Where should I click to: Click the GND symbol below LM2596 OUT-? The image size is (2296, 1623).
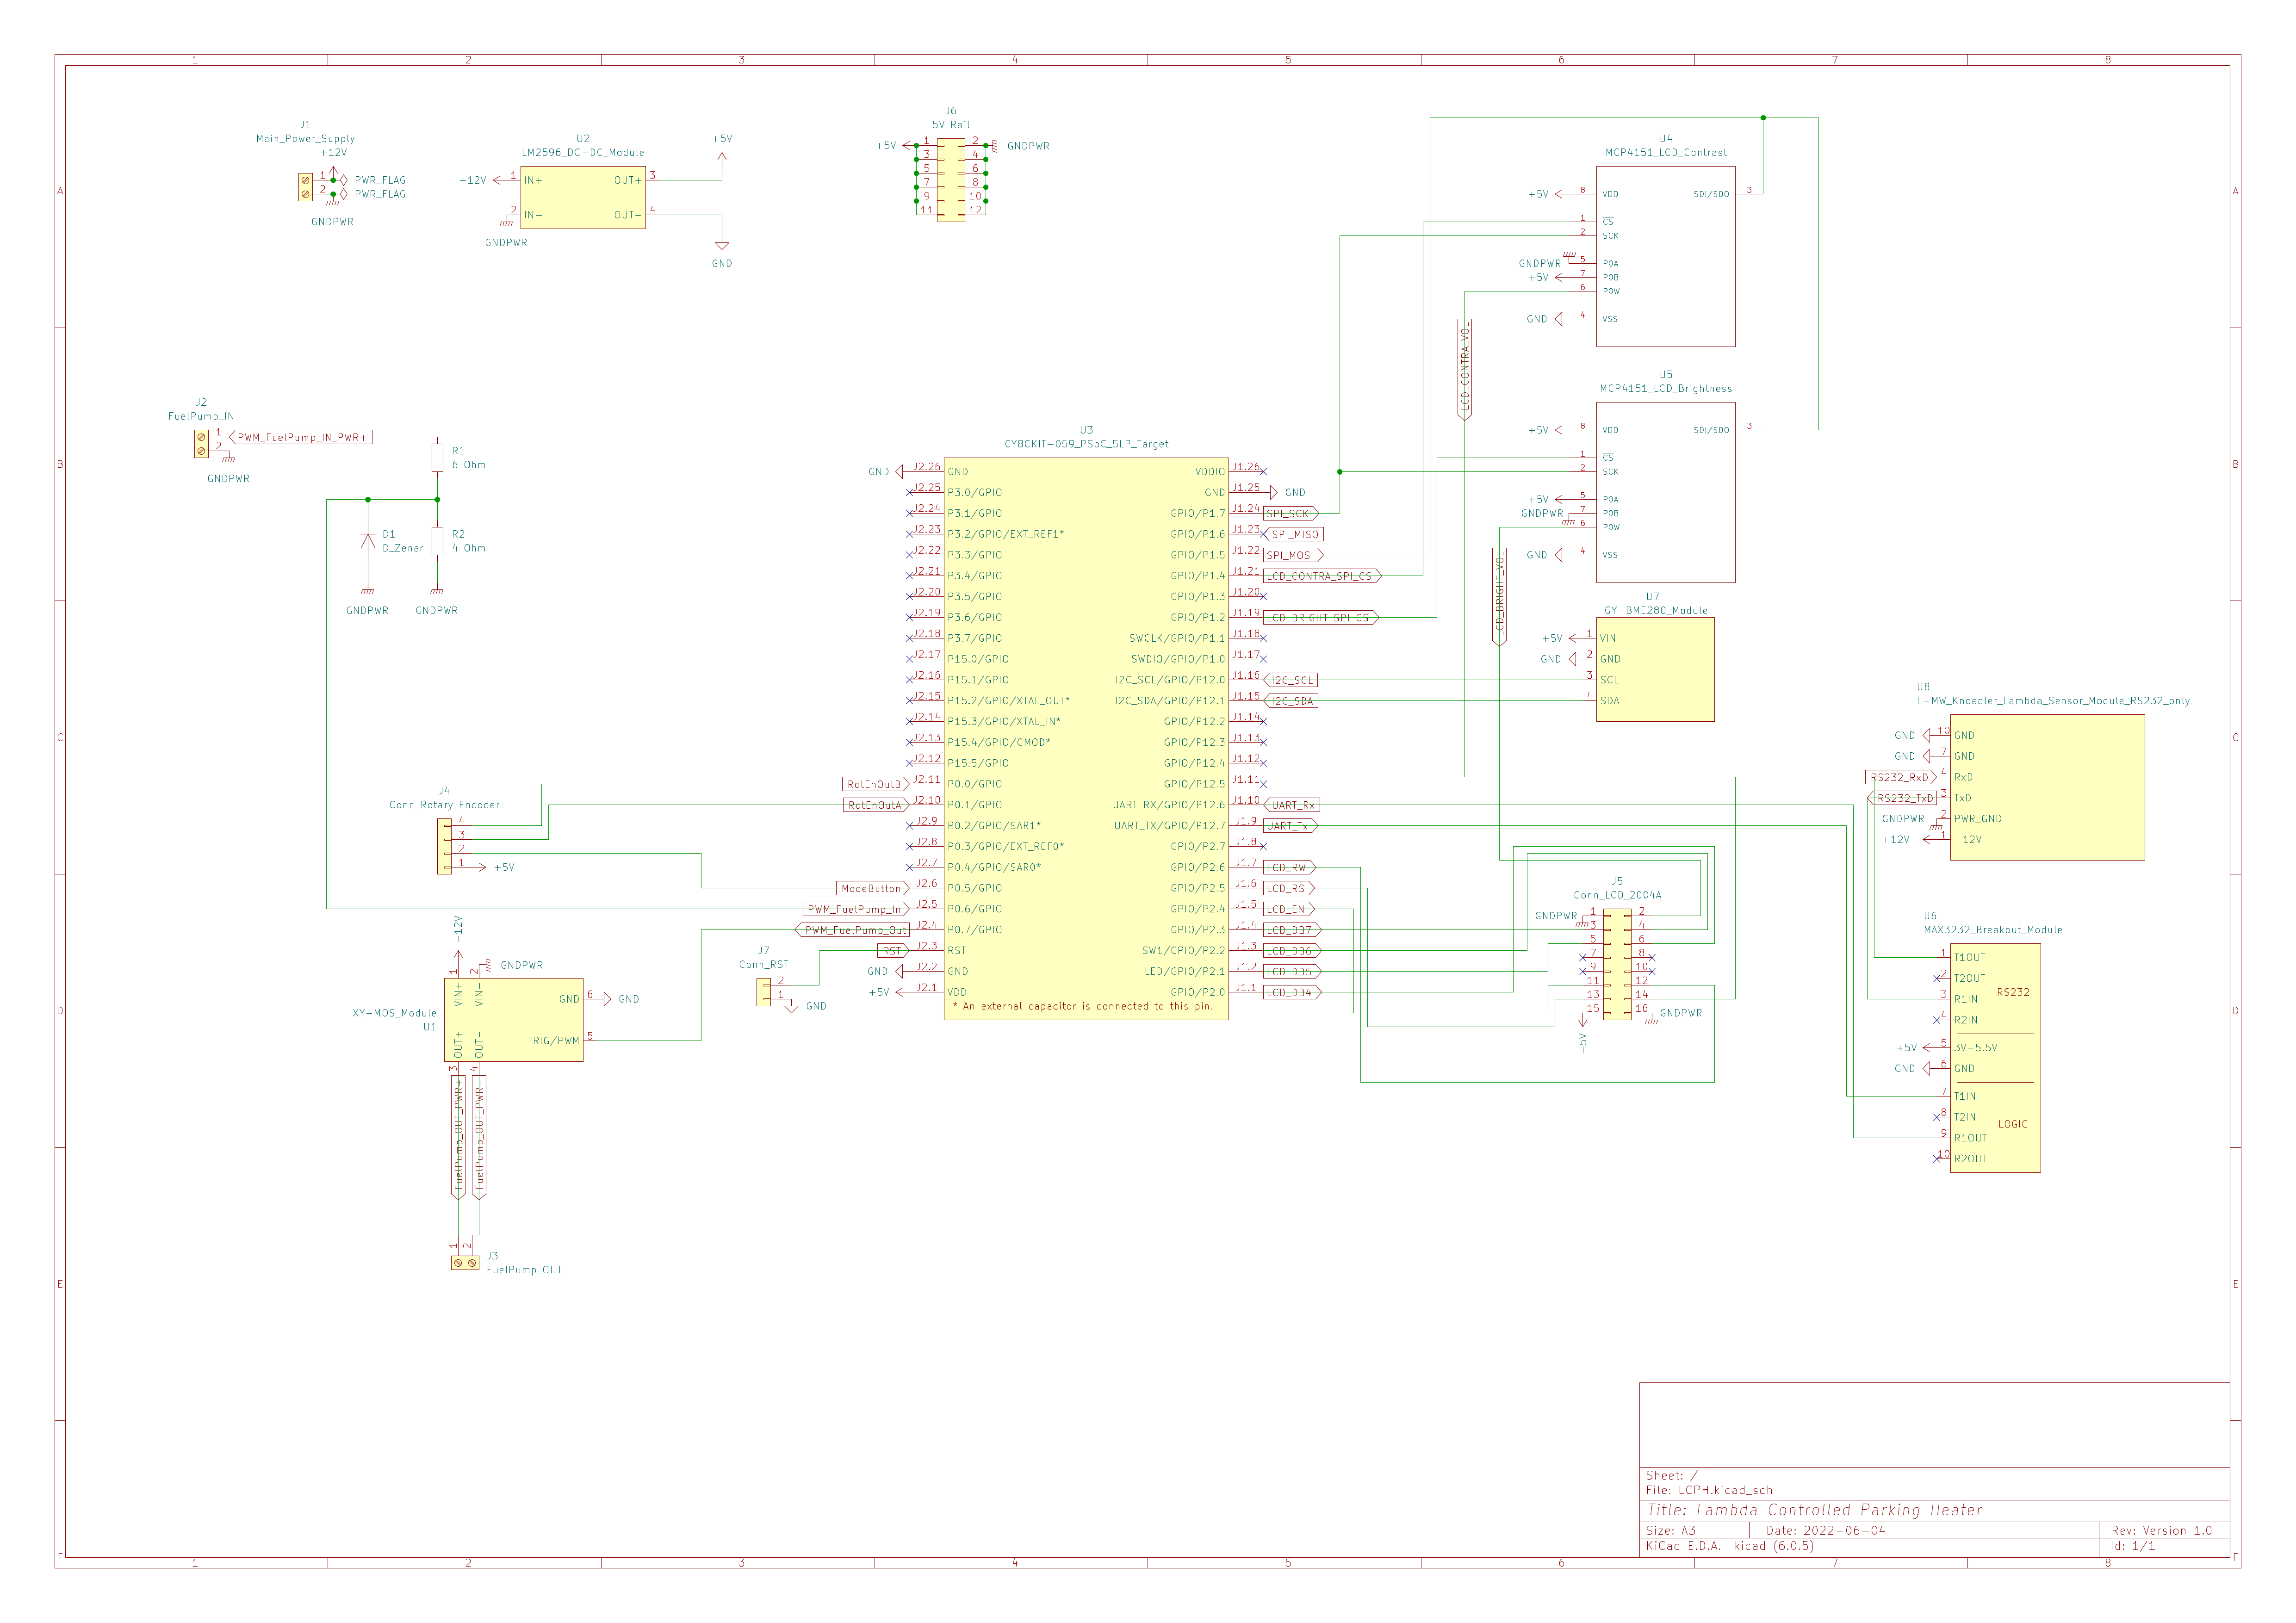722,246
